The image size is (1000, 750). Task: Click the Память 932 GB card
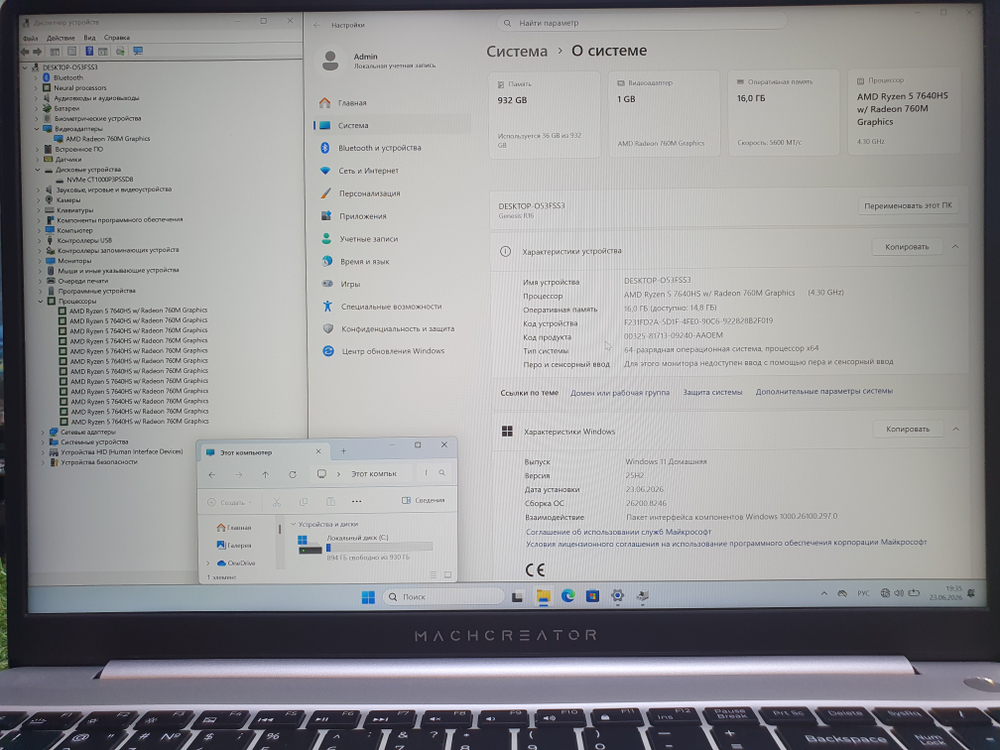pos(543,115)
